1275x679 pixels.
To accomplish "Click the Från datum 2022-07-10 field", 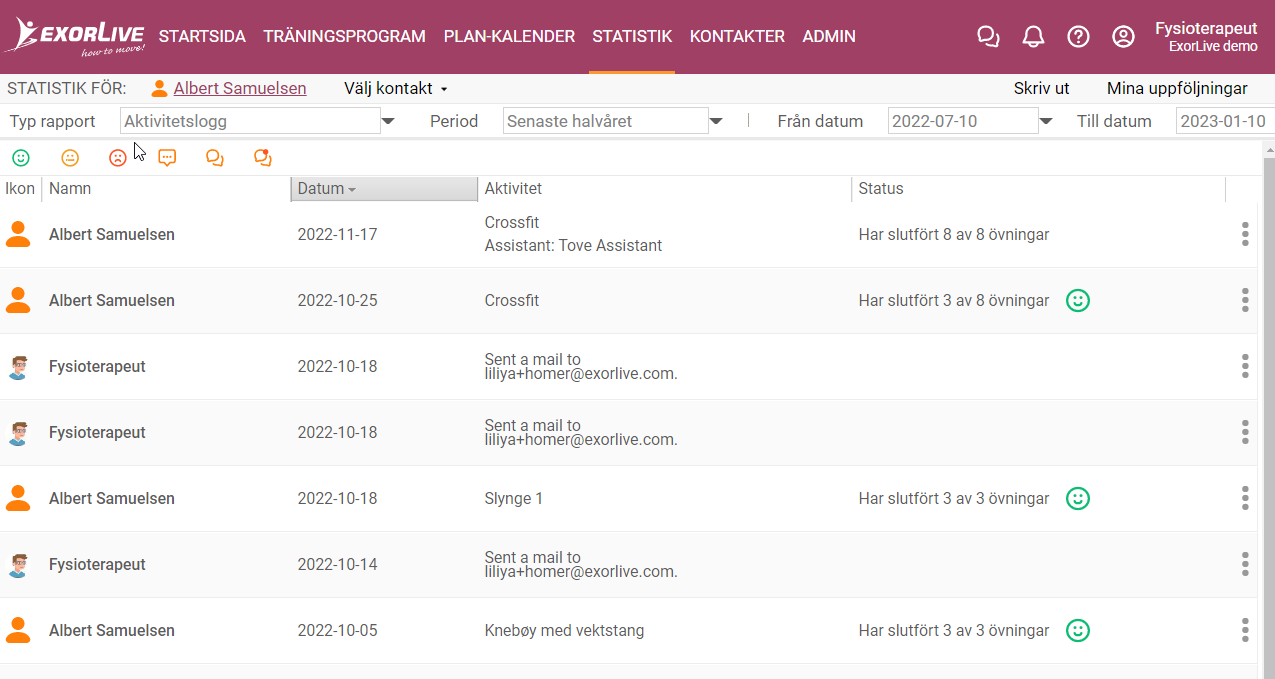I will pos(963,121).
